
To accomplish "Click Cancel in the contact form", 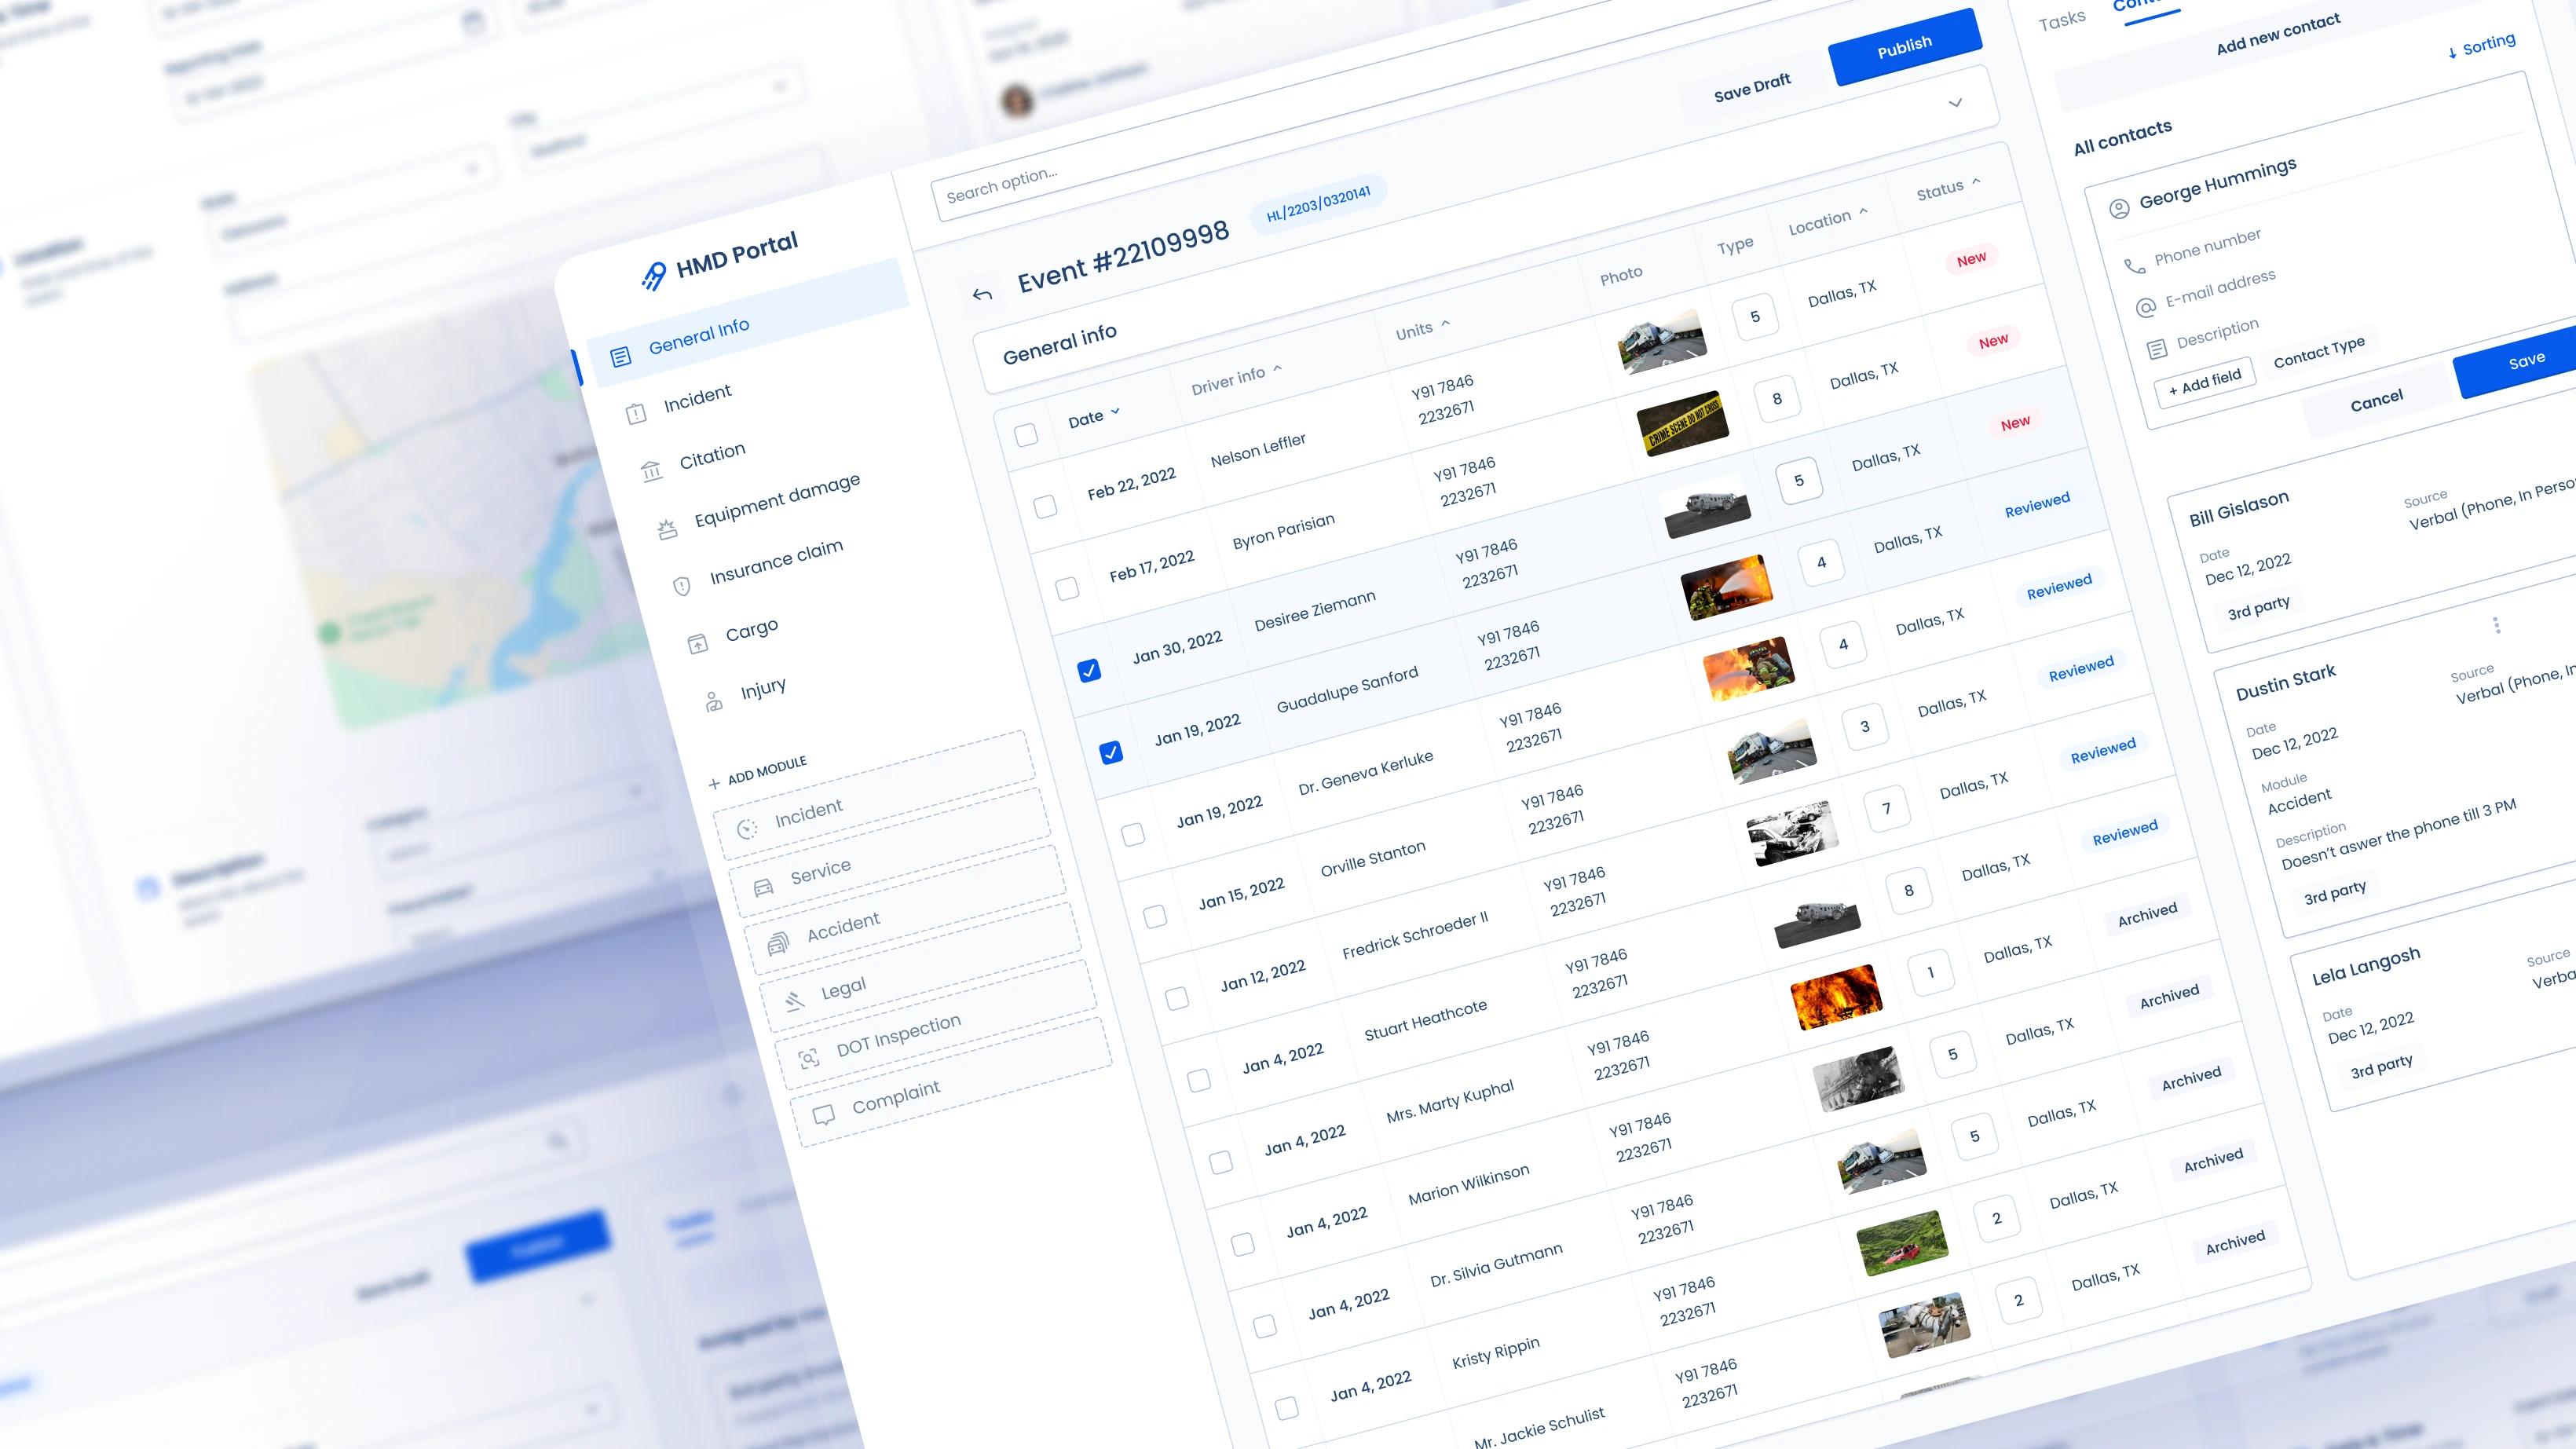I will [x=2376, y=401].
